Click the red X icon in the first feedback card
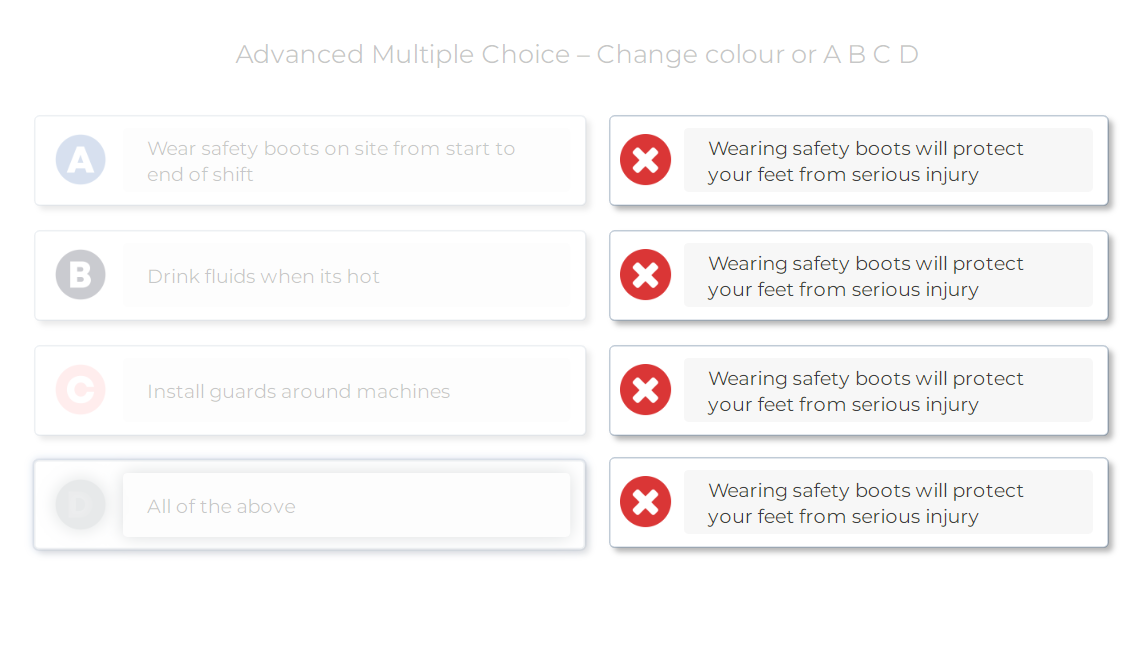 [x=645, y=160]
